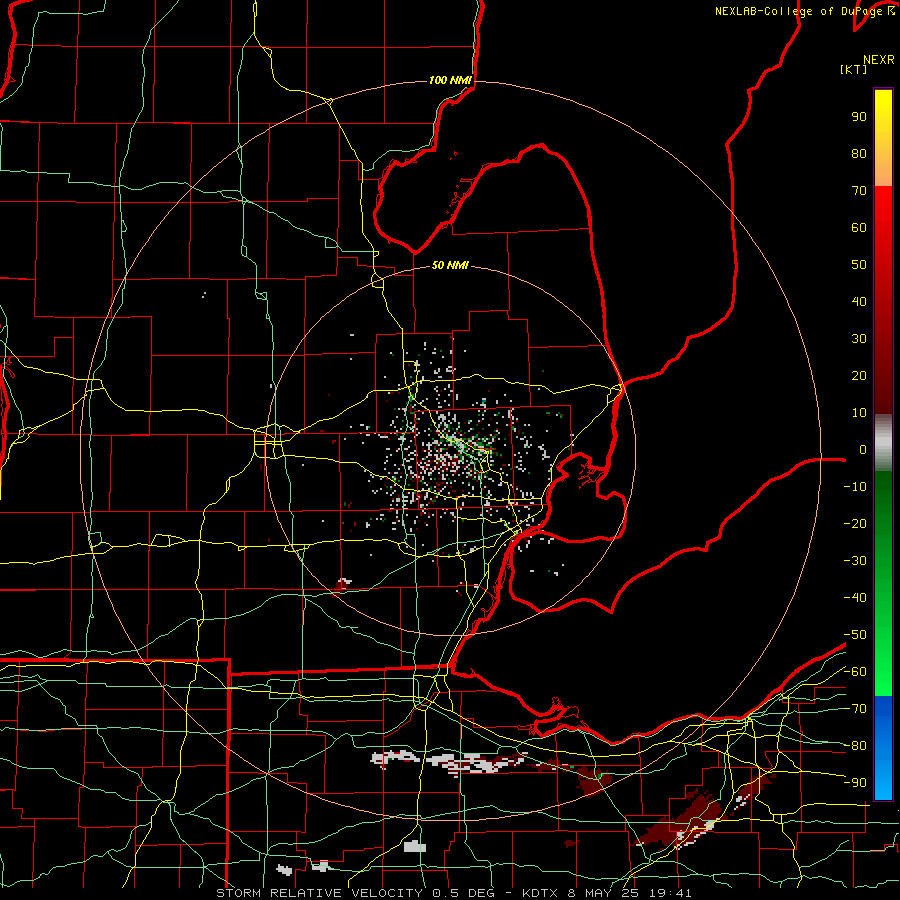Click the 50 NMI range ring label
The height and width of the screenshot is (900, 900).
[x=450, y=265]
